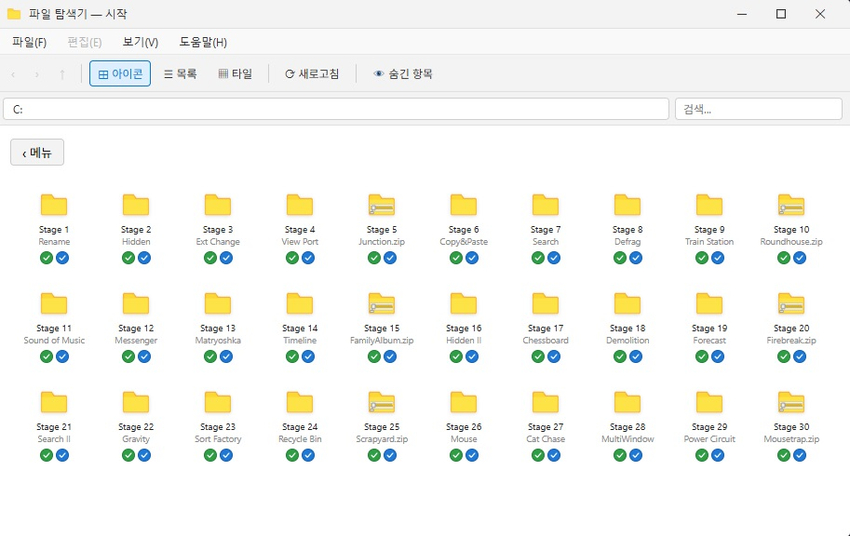The height and width of the screenshot is (536, 850).
Task: Click green checkmark badge under Stage 15
Action: (x=374, y=357)
